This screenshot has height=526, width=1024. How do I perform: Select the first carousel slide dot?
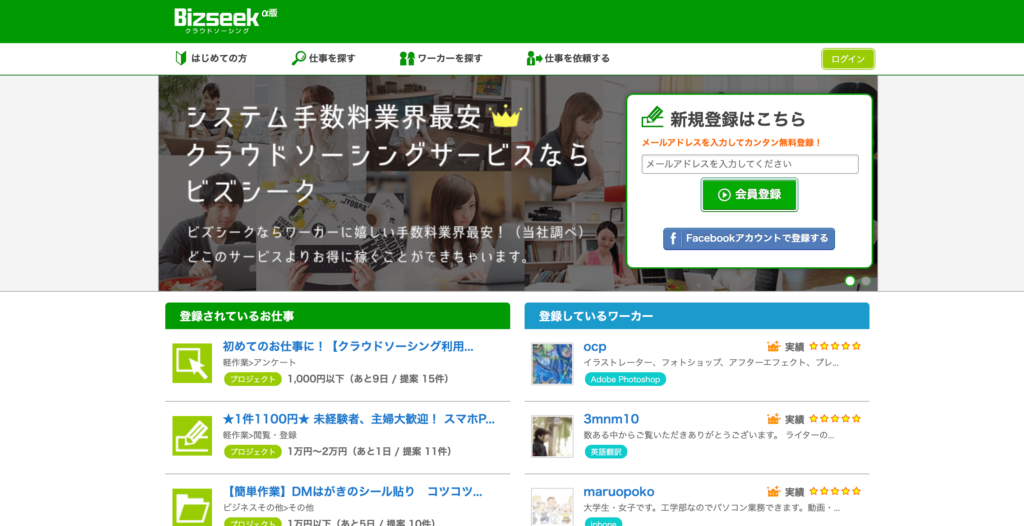pyautogui.click(x=850, y=281)
